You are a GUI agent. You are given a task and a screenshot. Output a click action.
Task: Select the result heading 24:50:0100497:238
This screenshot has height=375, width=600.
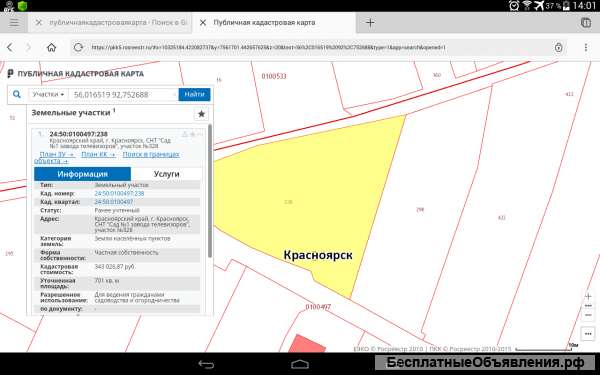tap(78, 134)
